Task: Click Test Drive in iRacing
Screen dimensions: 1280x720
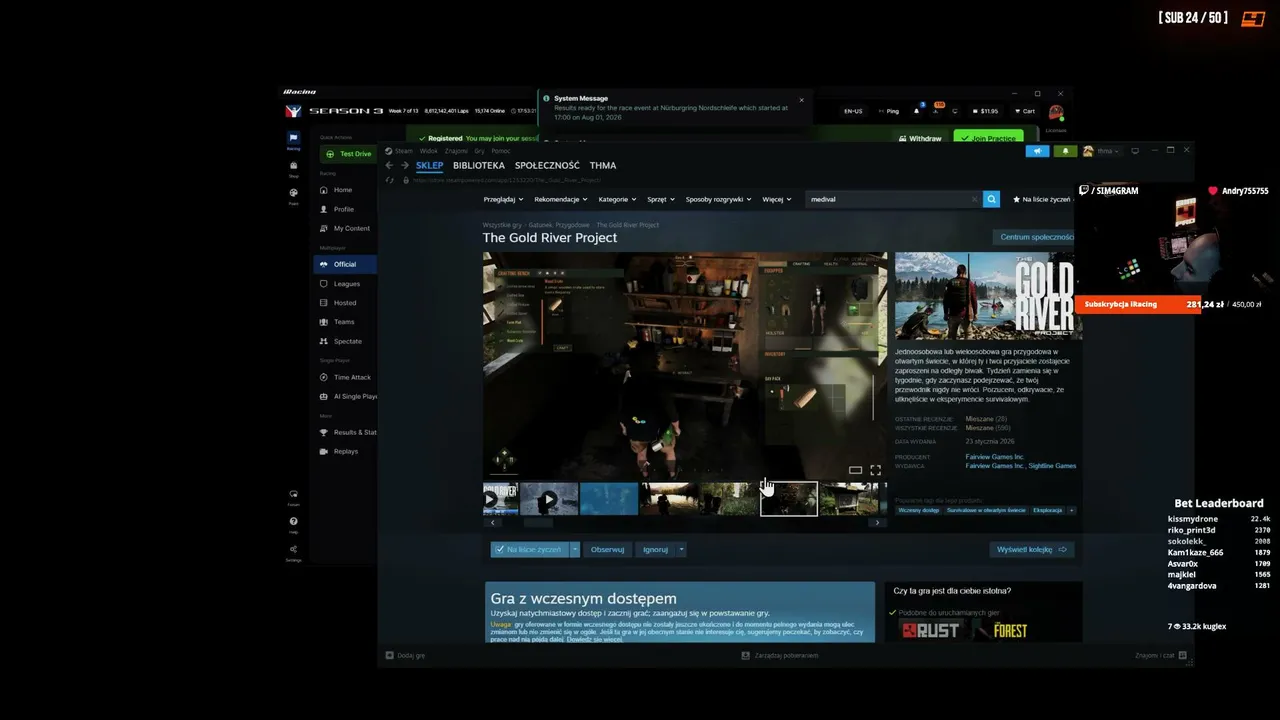Action: pyautogui.click(x=349, y=154)
